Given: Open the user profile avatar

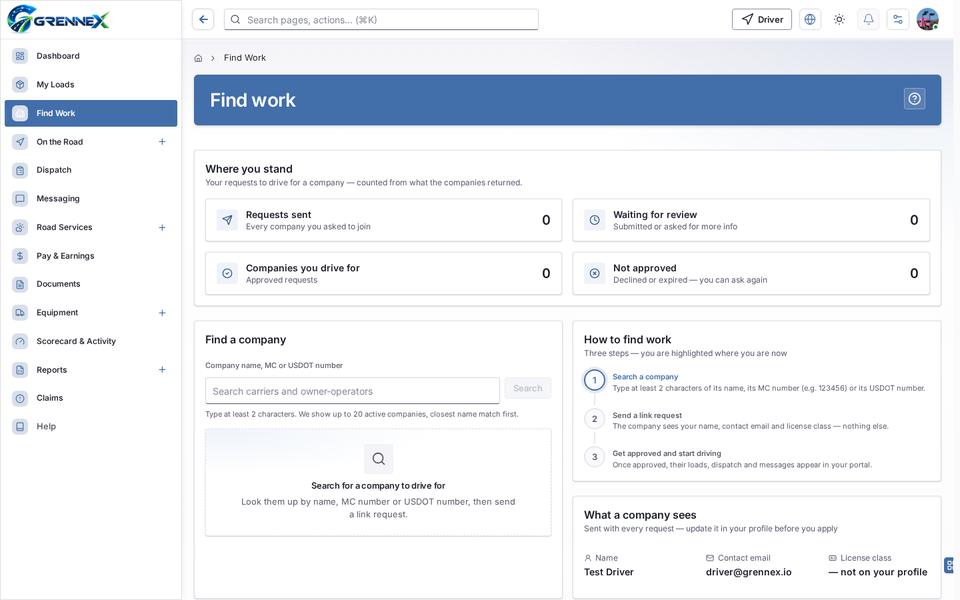Looking at the screenshot, I should [928, 20].
